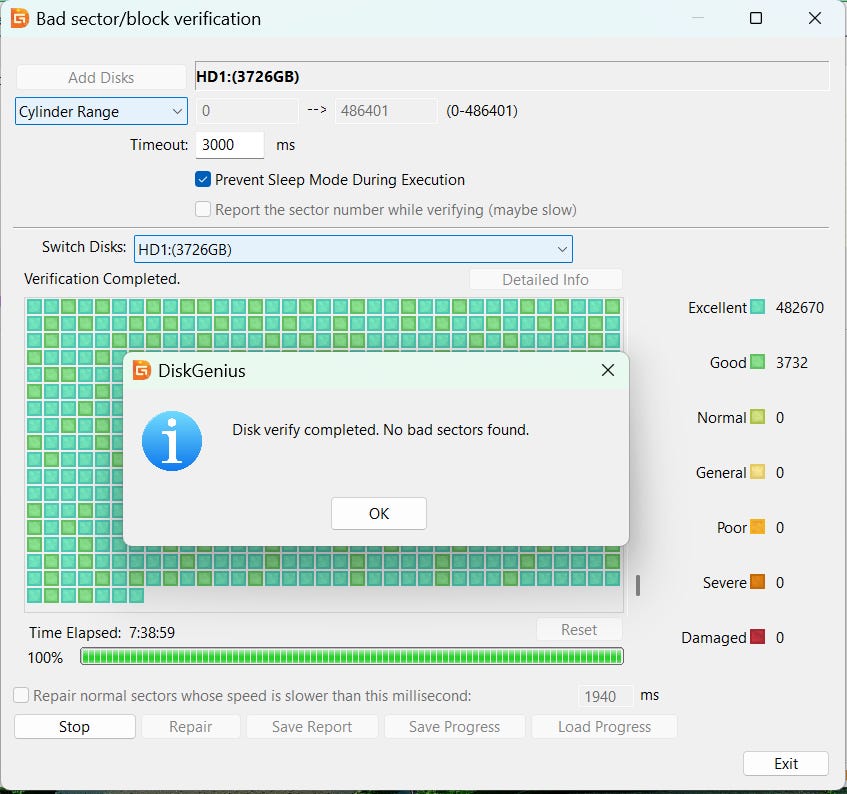Click the Reset button
The height and width of the screenshot is (794, 847).
coord(579,629)
